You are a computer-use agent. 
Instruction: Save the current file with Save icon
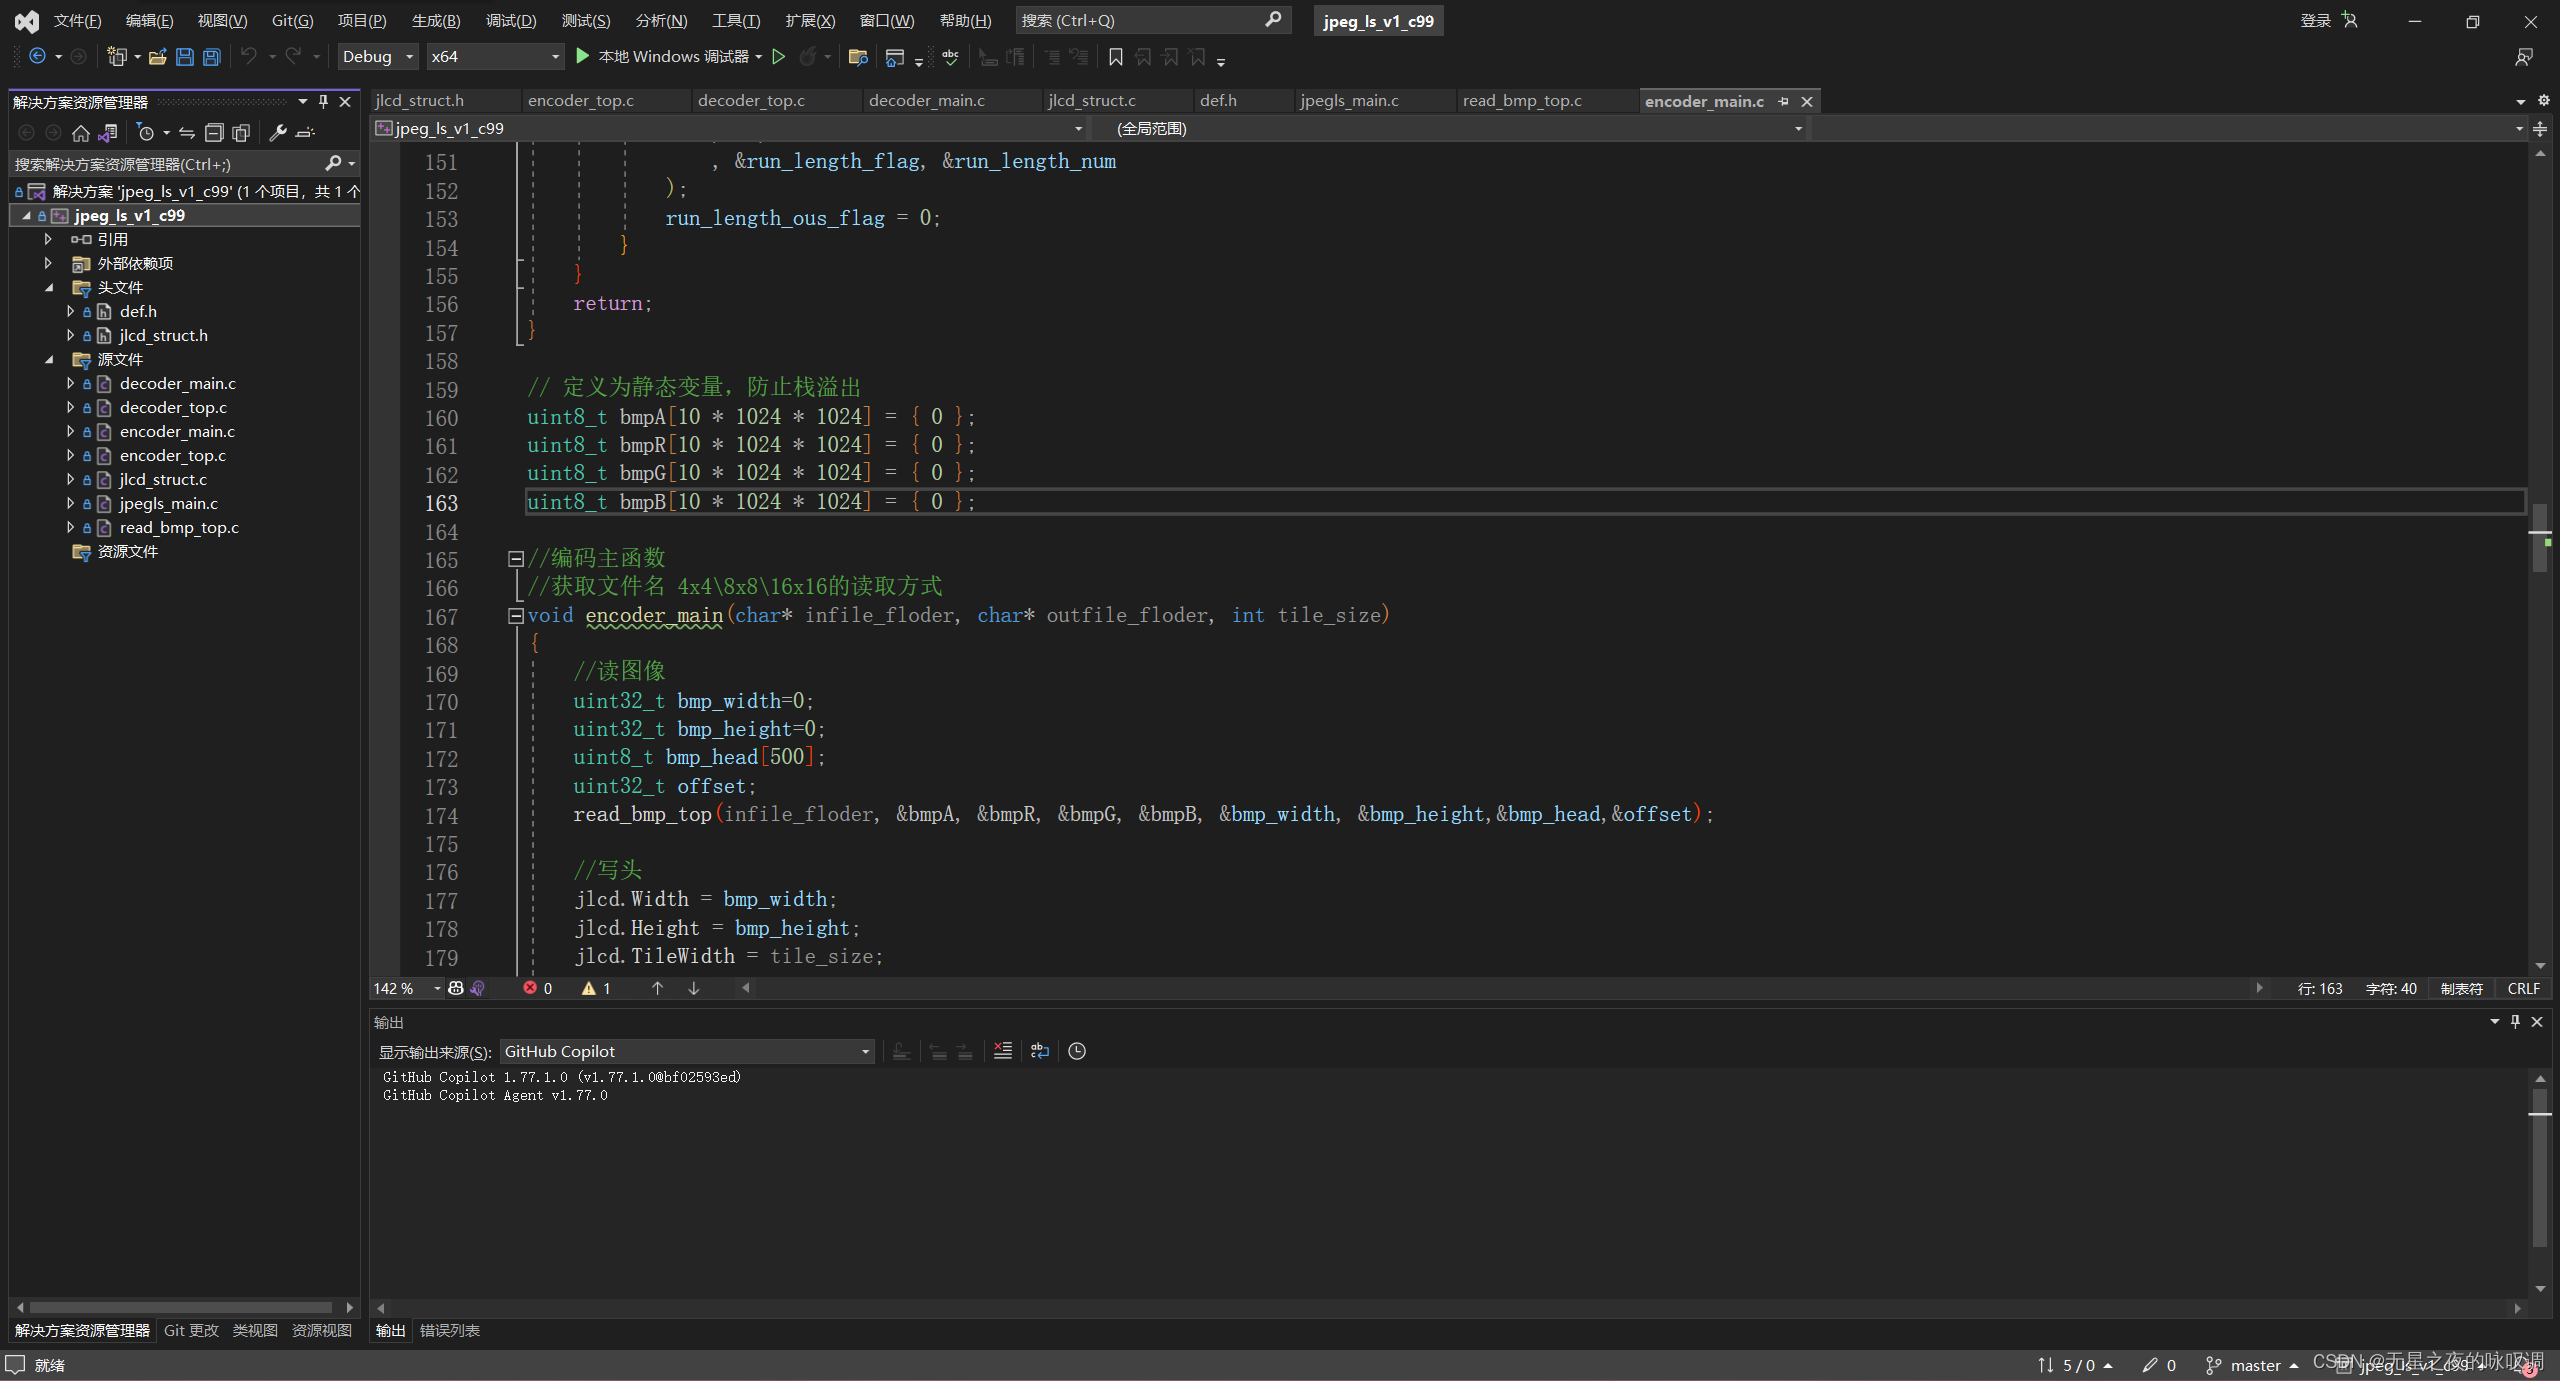184,57
